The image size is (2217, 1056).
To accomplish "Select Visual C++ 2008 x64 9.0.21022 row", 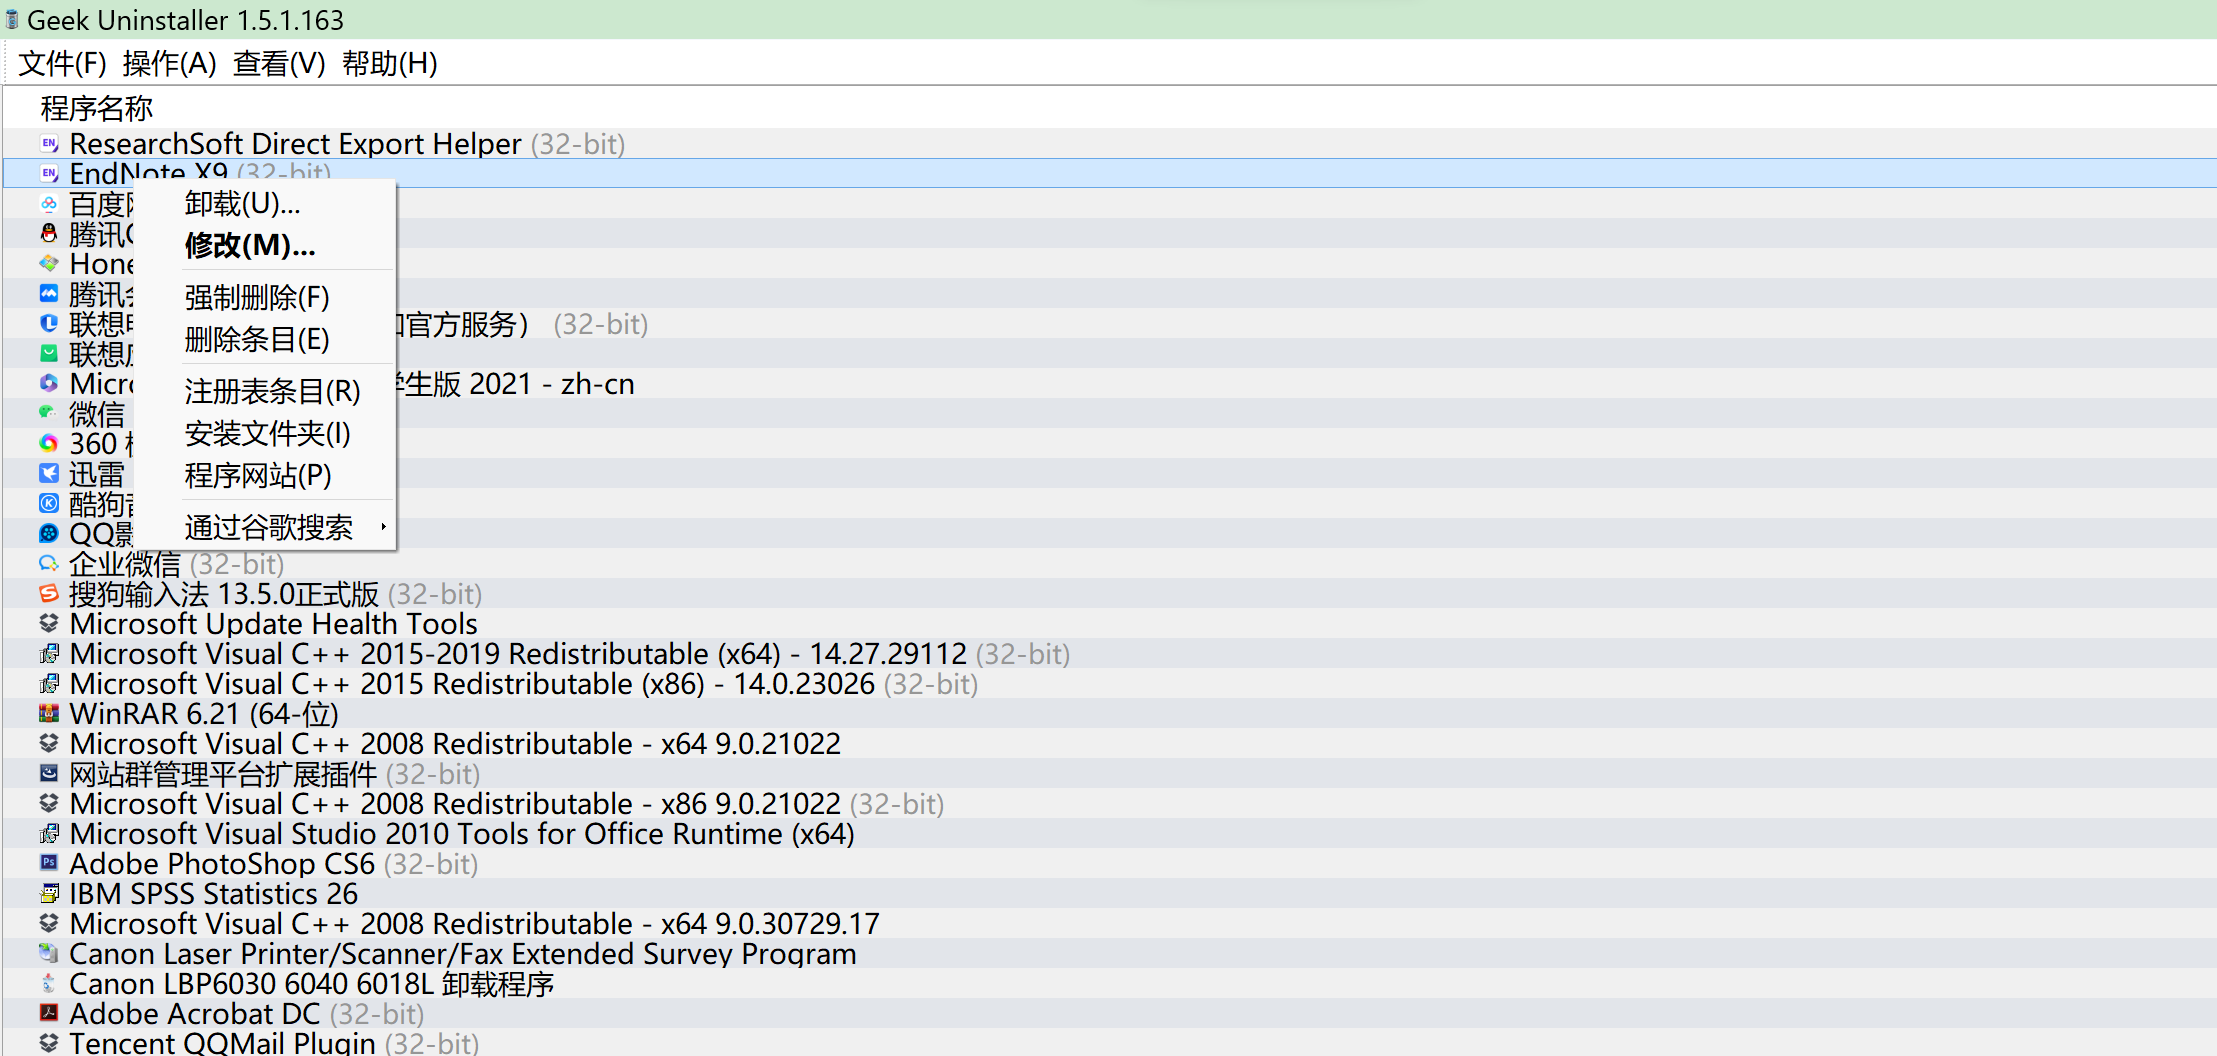I will click(1110, 744).
